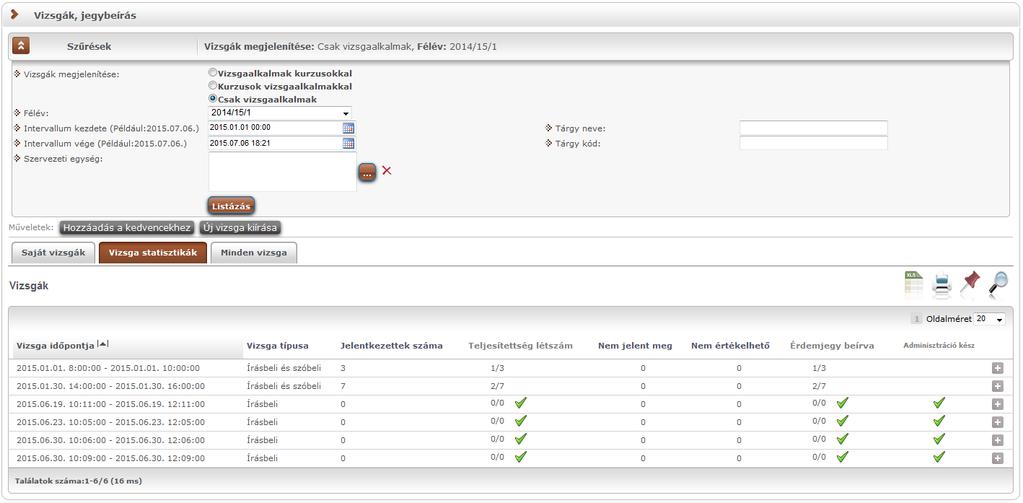Expand options for 2015.06.19. 10:11:00 exam row
Image resolution: width=1023 pixels, height=503 pixels.
point(997,404)
